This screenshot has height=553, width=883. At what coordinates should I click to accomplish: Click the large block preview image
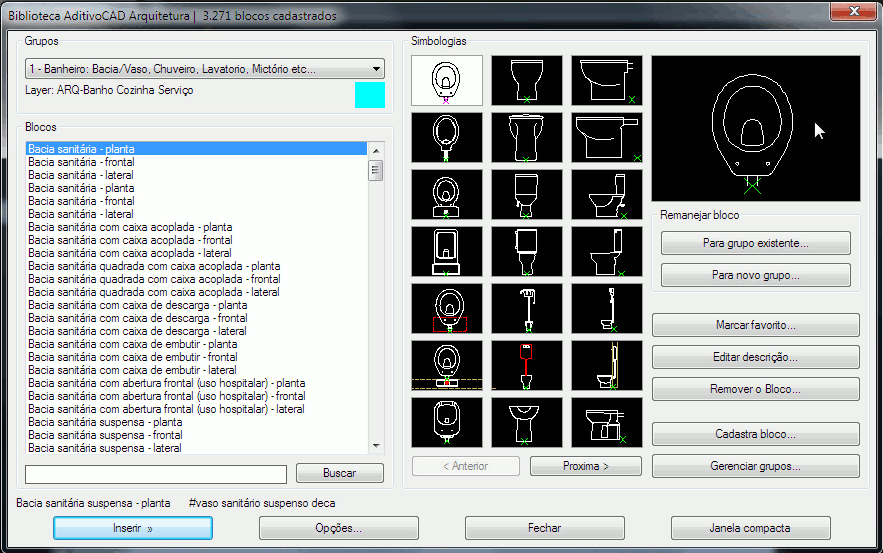756,128
